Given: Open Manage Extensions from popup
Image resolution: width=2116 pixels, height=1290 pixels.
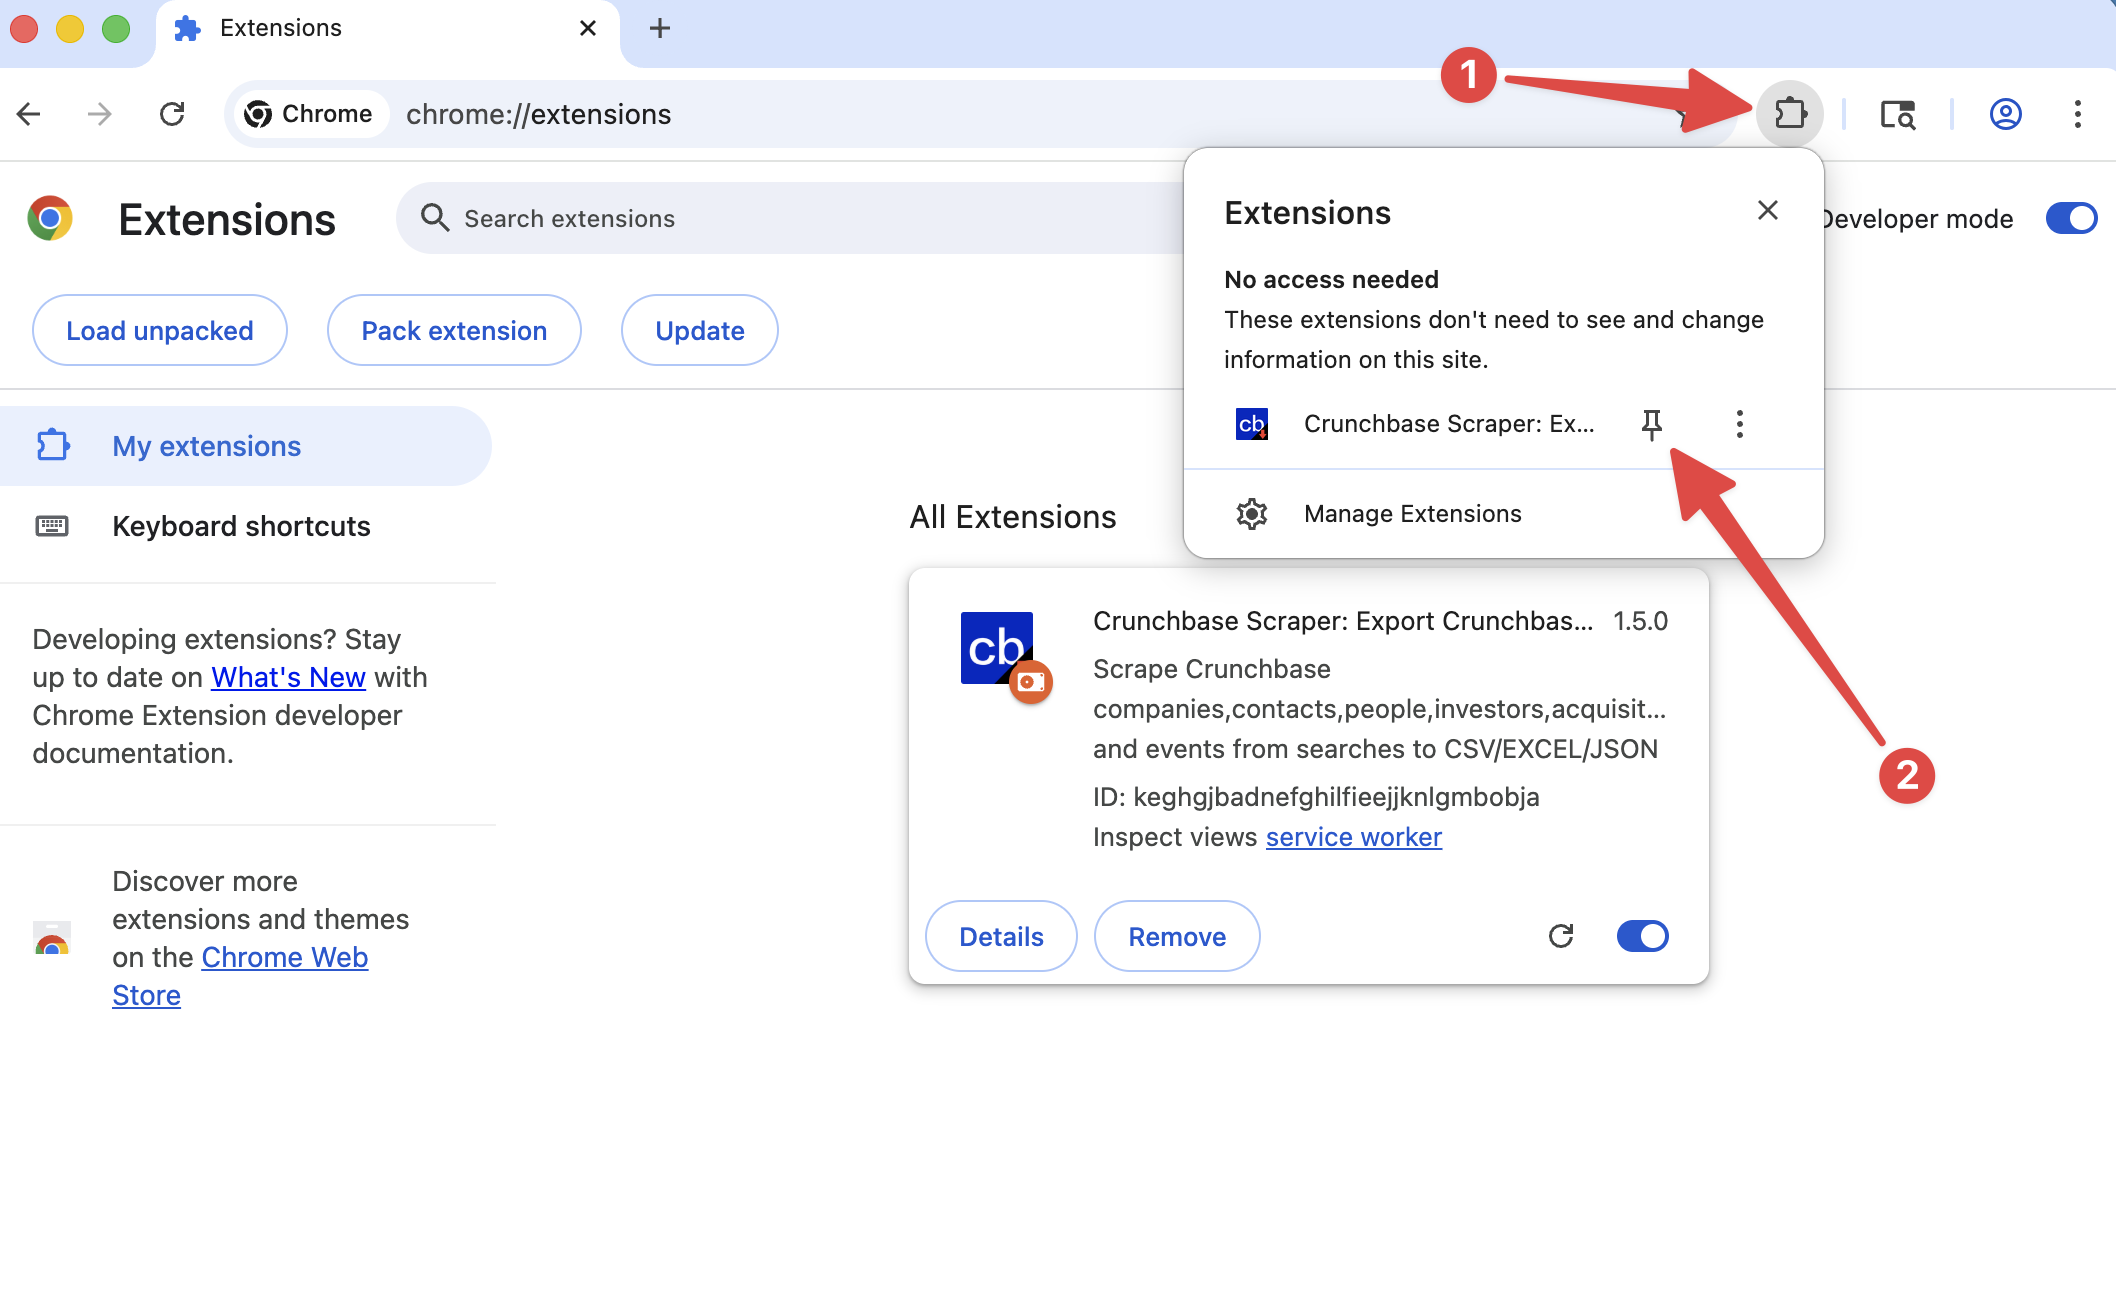Looking at the screenshot, I should pyautogui.click(x=1504, y=514).
